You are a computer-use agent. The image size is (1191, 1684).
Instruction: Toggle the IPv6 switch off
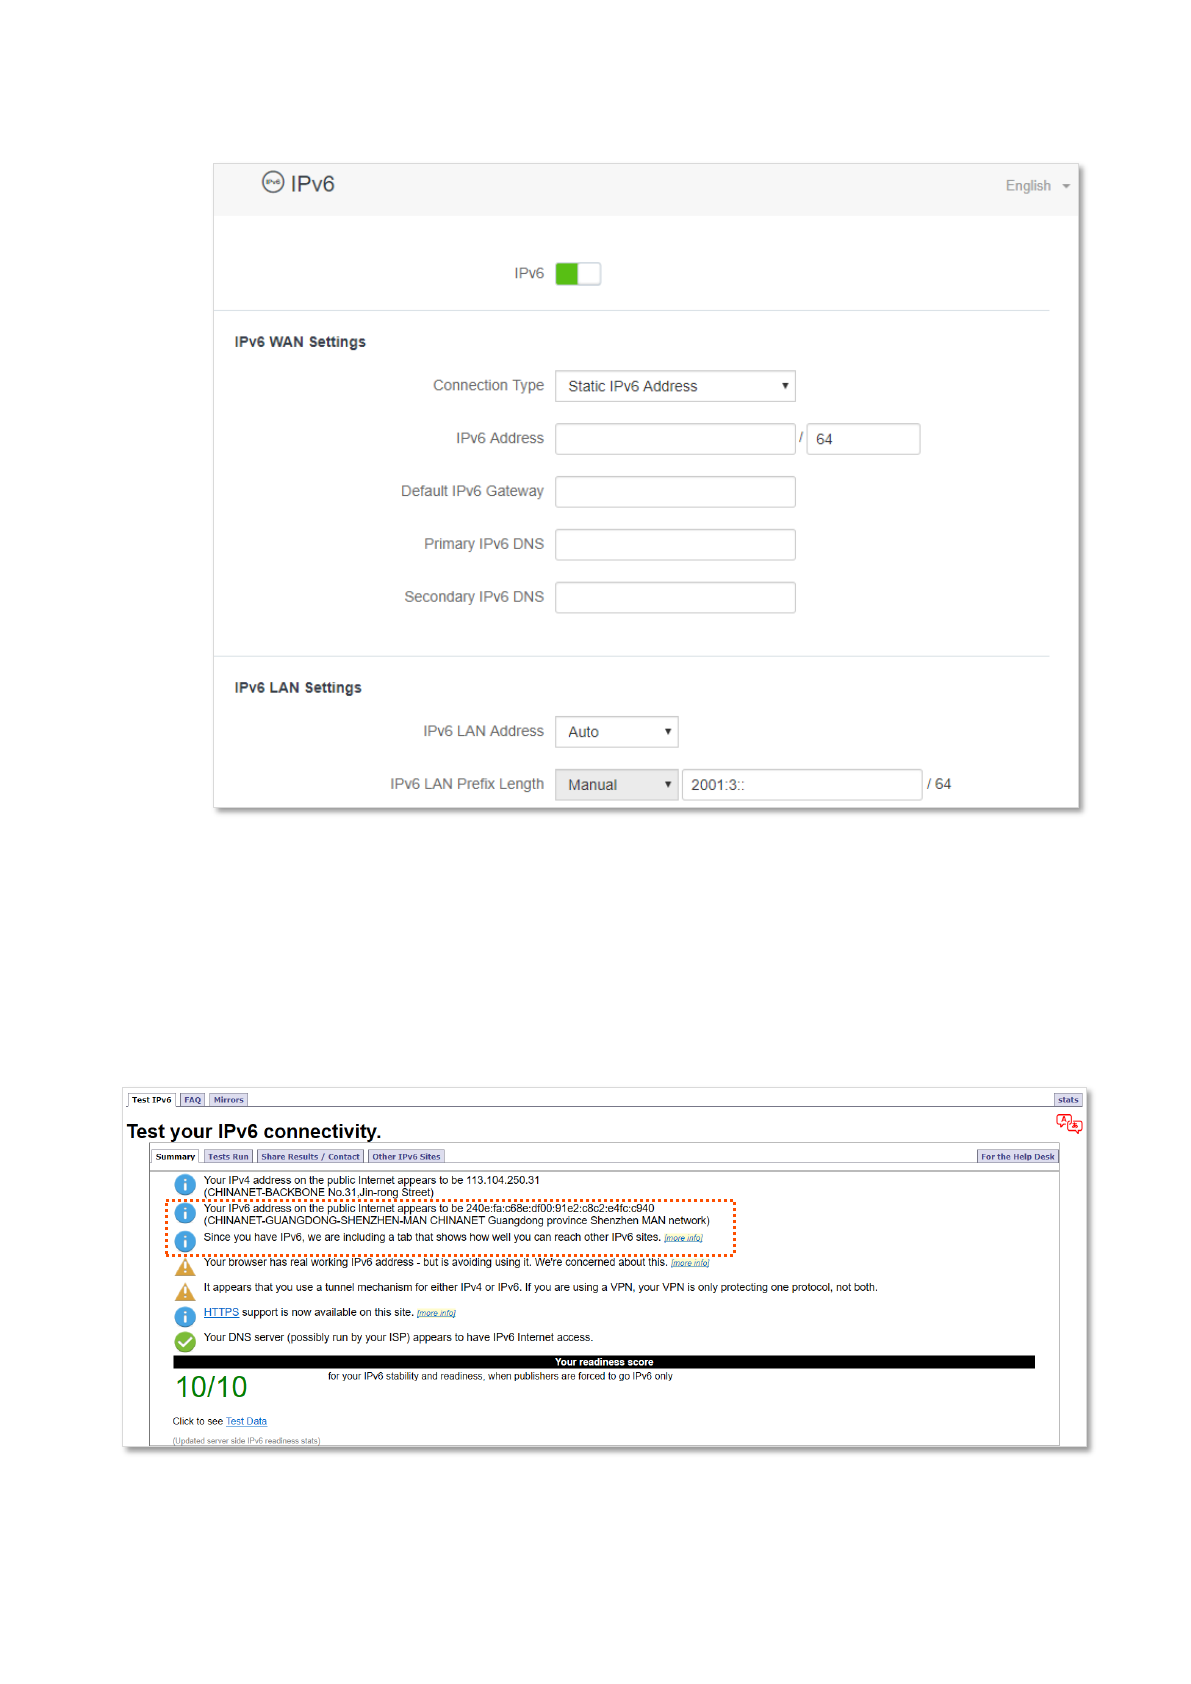coord(578,274)
